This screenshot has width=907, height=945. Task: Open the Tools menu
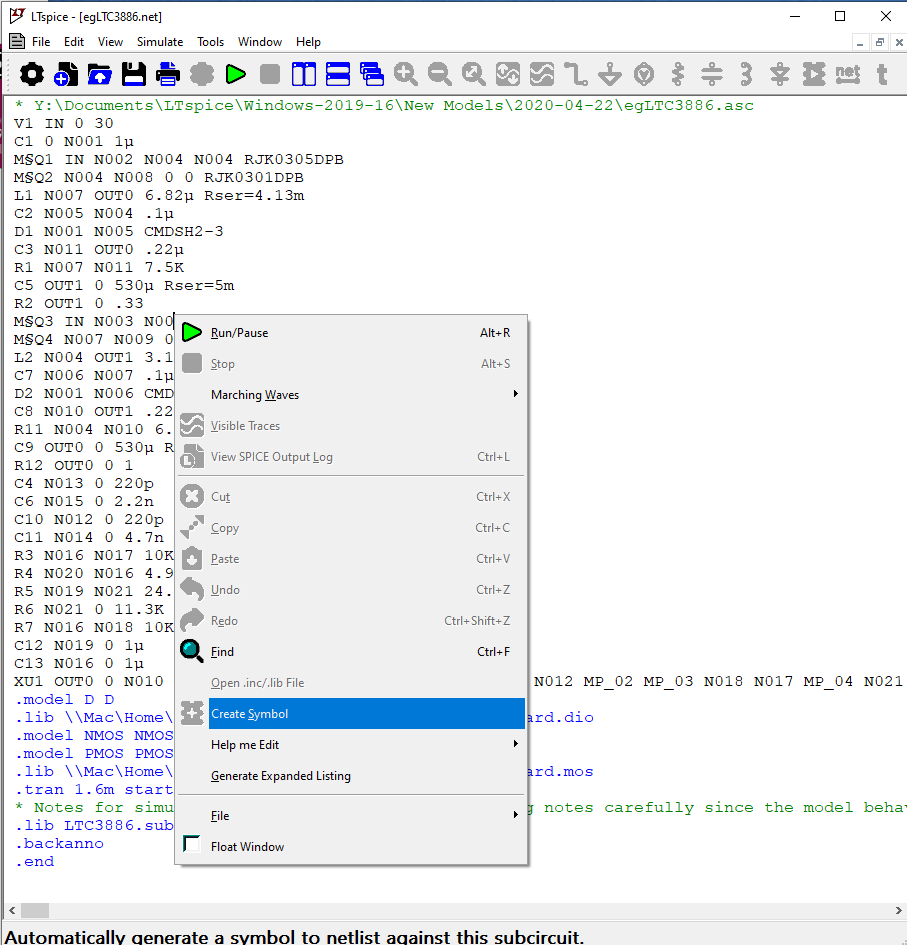tap(210, 42)
